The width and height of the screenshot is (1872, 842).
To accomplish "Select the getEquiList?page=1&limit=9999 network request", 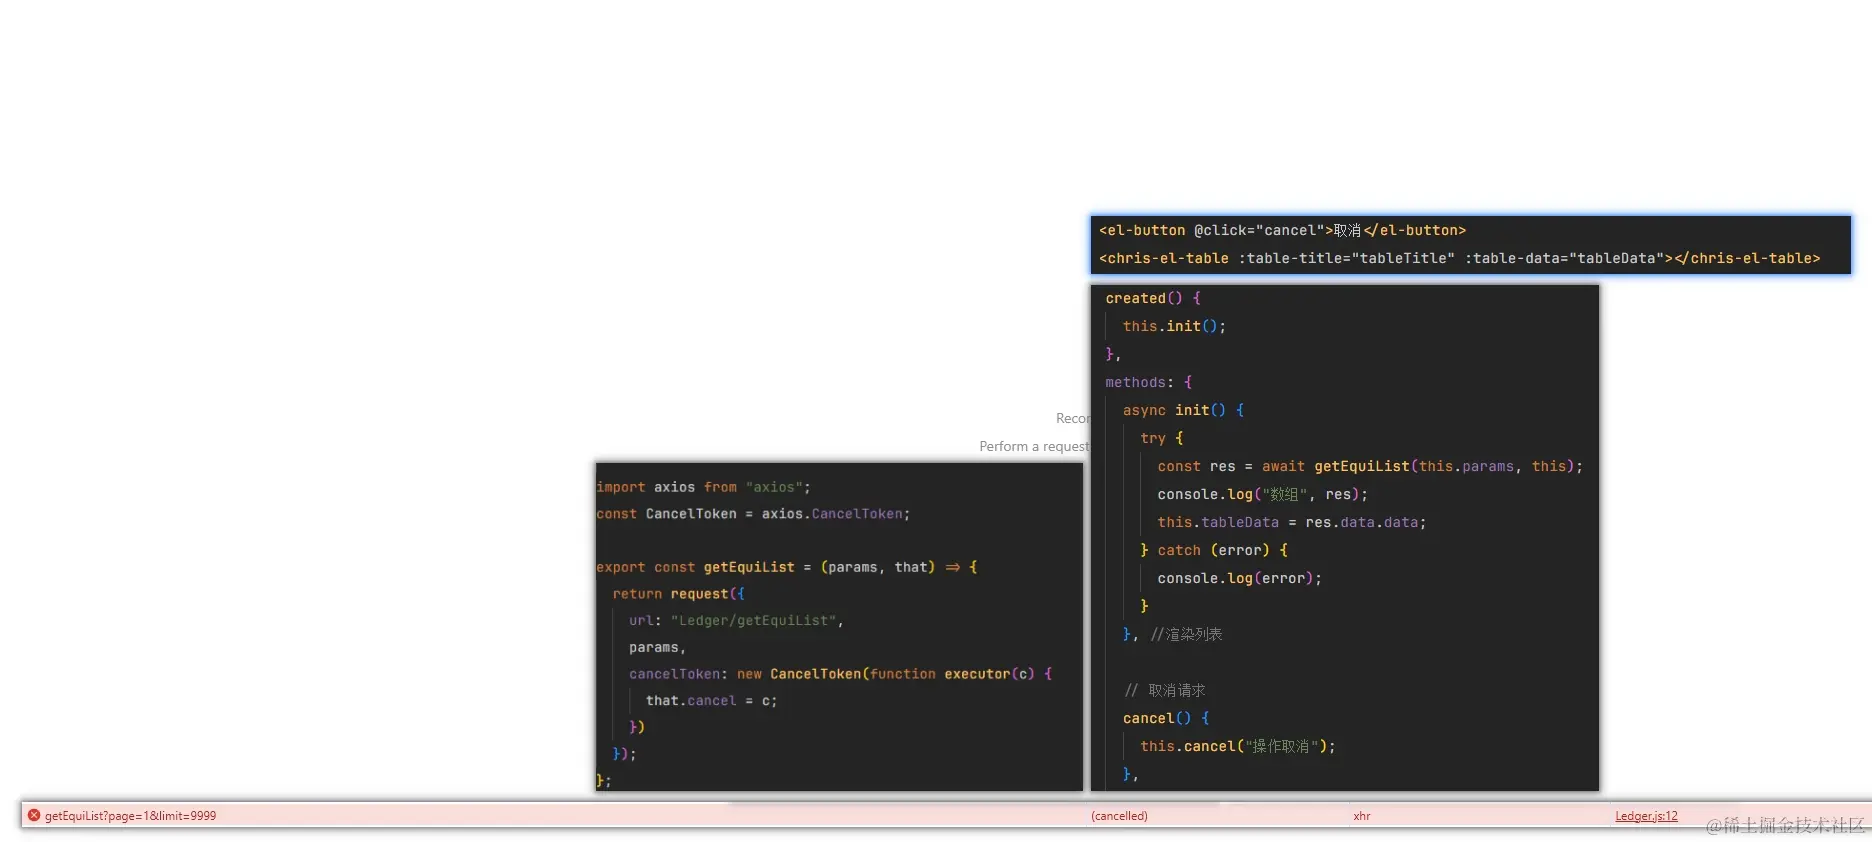I will [130, 816].
